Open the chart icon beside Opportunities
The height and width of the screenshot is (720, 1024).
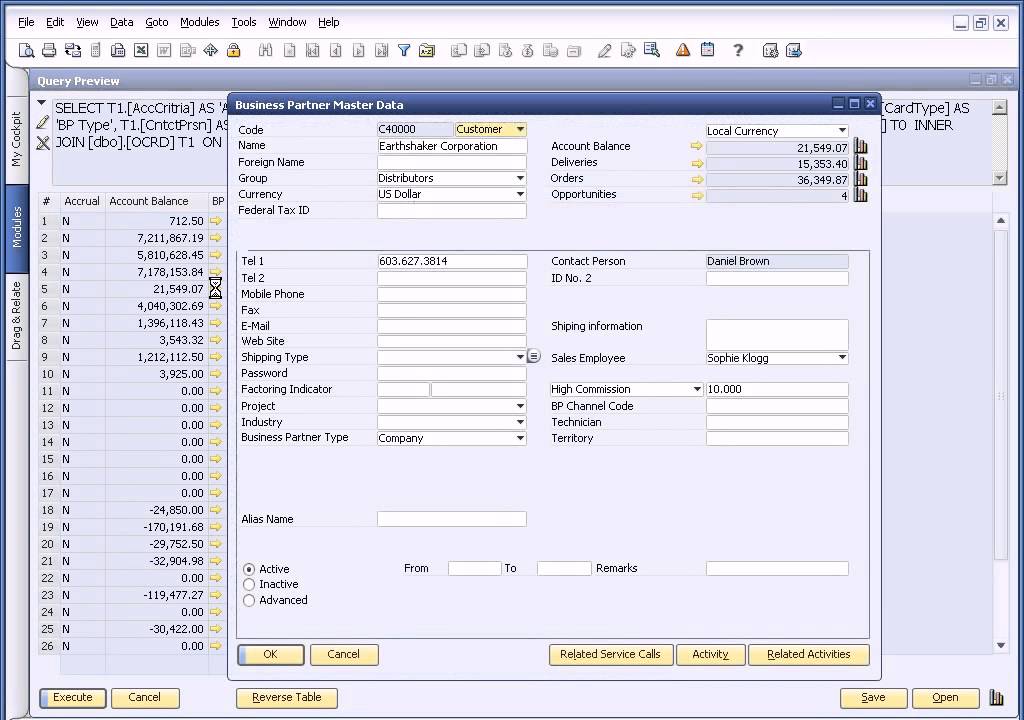click(861, 195)
